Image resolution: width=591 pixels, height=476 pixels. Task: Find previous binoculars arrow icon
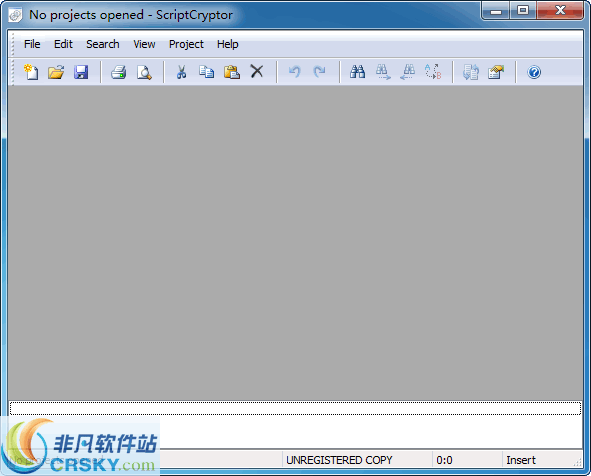click(x=407, y=72)
